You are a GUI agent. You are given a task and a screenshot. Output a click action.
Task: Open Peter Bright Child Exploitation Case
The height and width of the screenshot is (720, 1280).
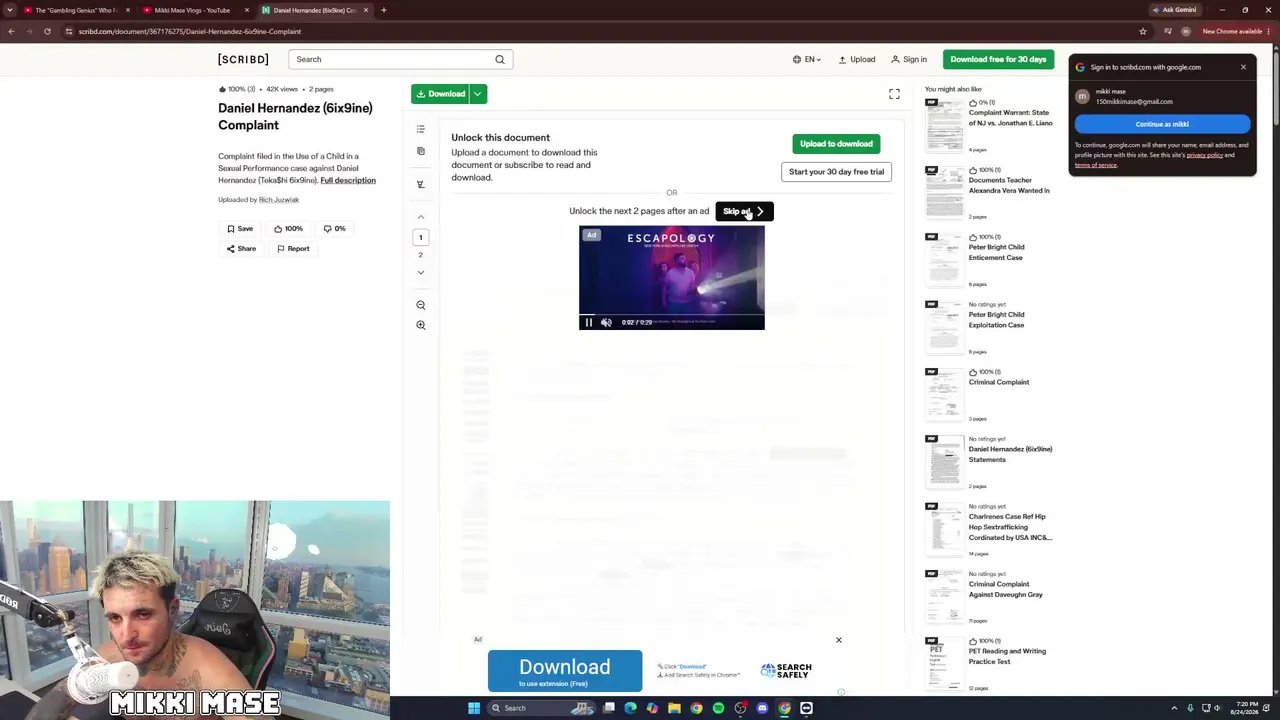996,320
